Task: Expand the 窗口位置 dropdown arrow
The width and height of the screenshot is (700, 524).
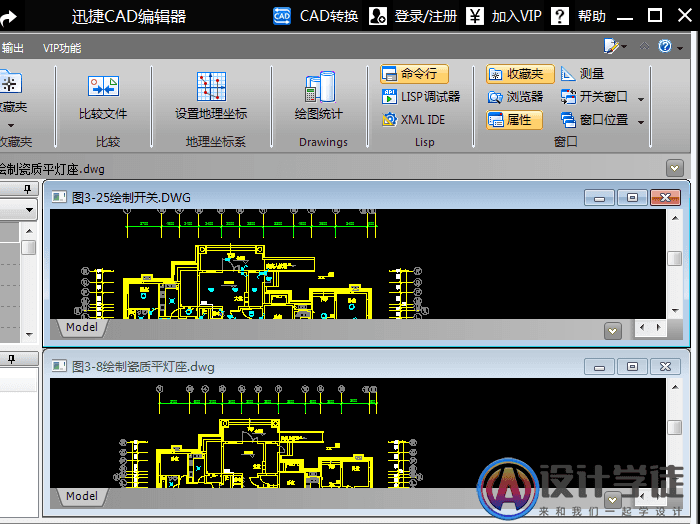Action: coord(641,122)
